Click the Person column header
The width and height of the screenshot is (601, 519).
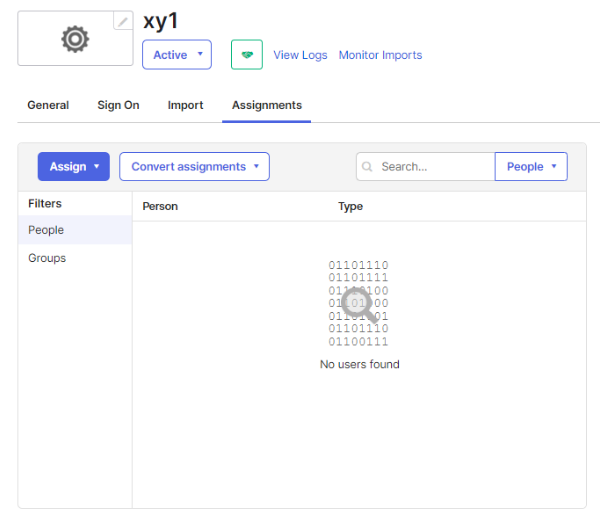(x=160, y=207)
